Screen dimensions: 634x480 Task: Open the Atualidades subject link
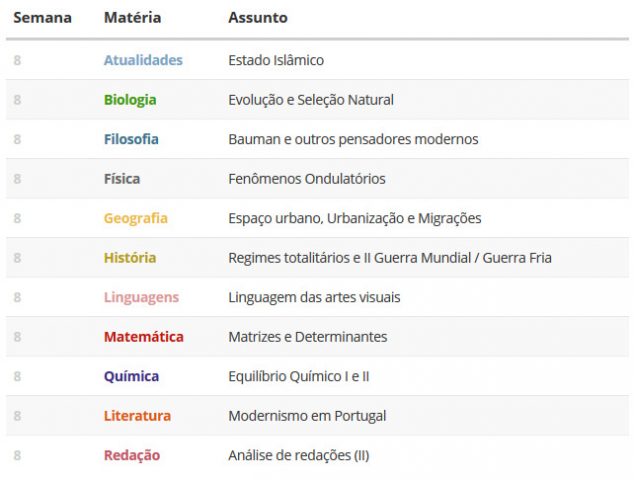(143, 60)
